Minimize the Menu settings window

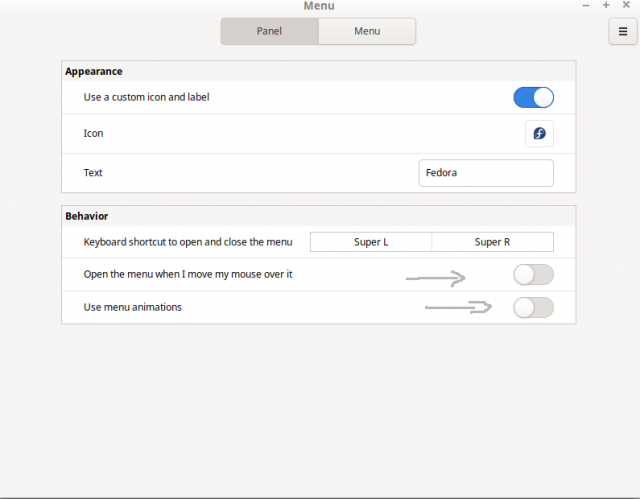click(586, 5)
